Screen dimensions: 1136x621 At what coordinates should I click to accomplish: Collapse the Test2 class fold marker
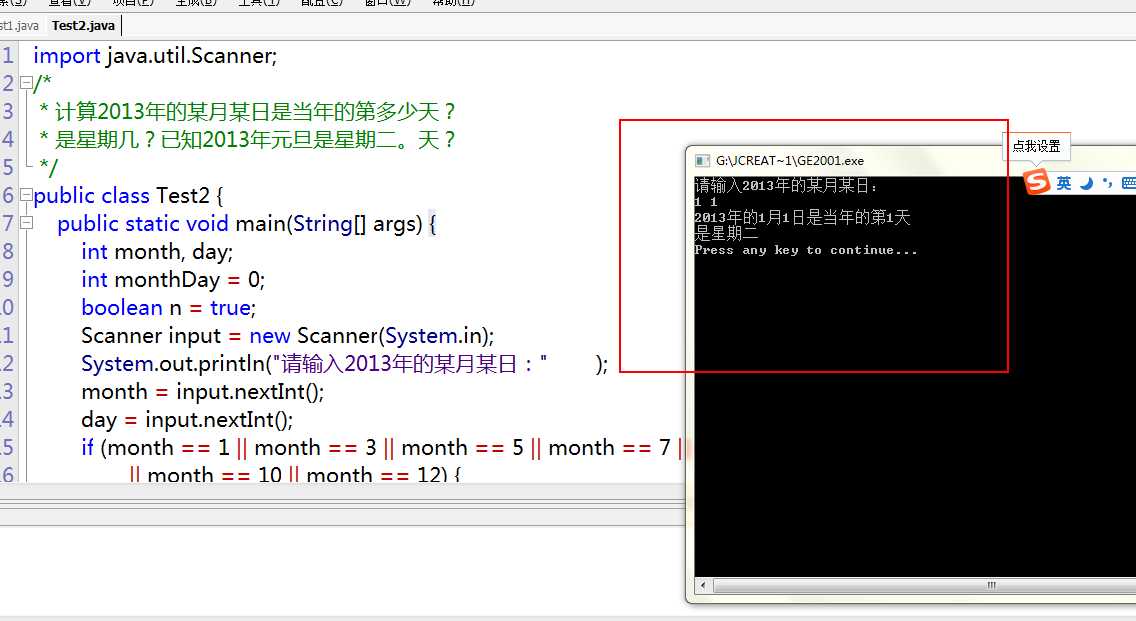[x=26, y=195]
